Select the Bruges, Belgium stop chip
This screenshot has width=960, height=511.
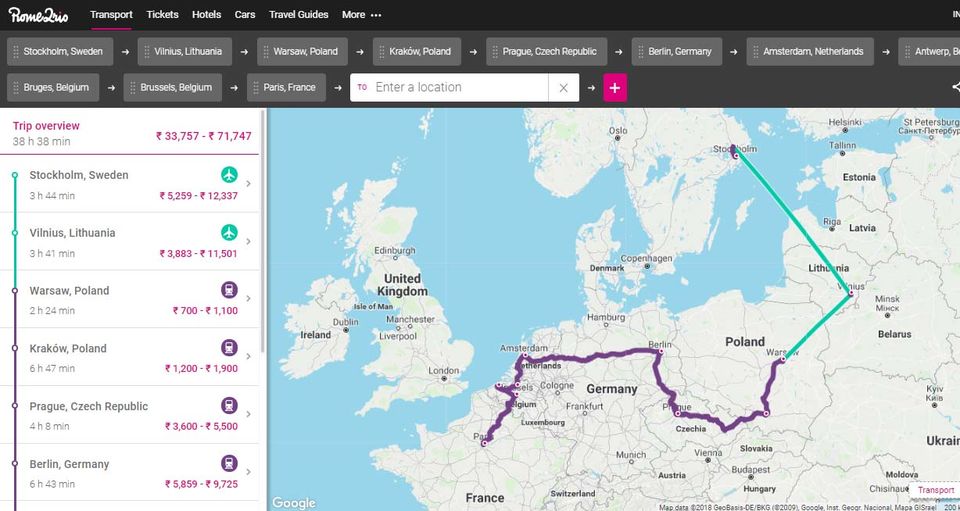click(53, 88)
